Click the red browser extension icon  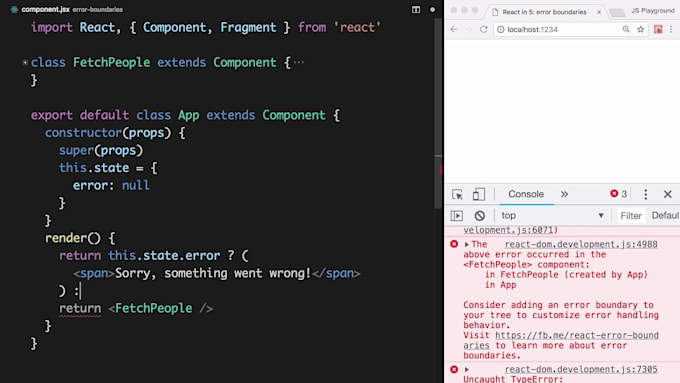click(658, 29)
